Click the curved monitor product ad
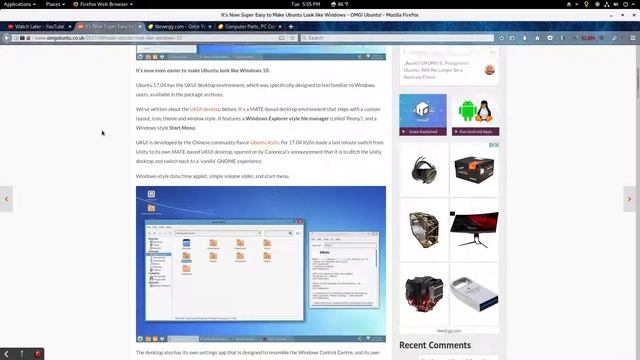 click(474, 230)
